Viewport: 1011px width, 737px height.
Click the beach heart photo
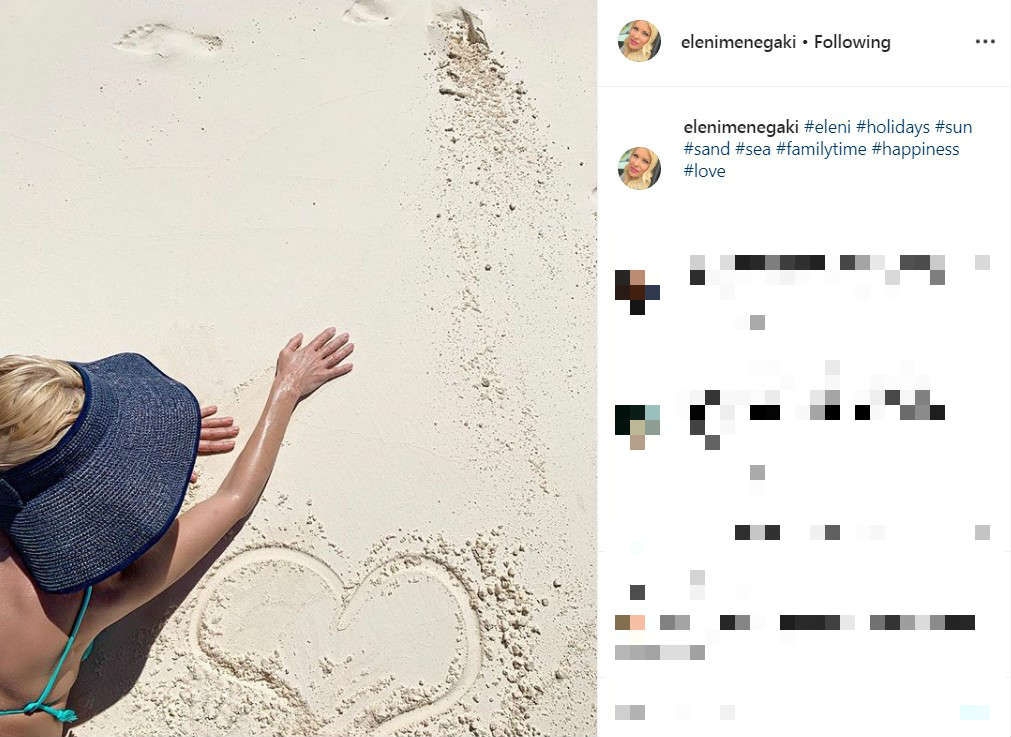pos(299,368)
